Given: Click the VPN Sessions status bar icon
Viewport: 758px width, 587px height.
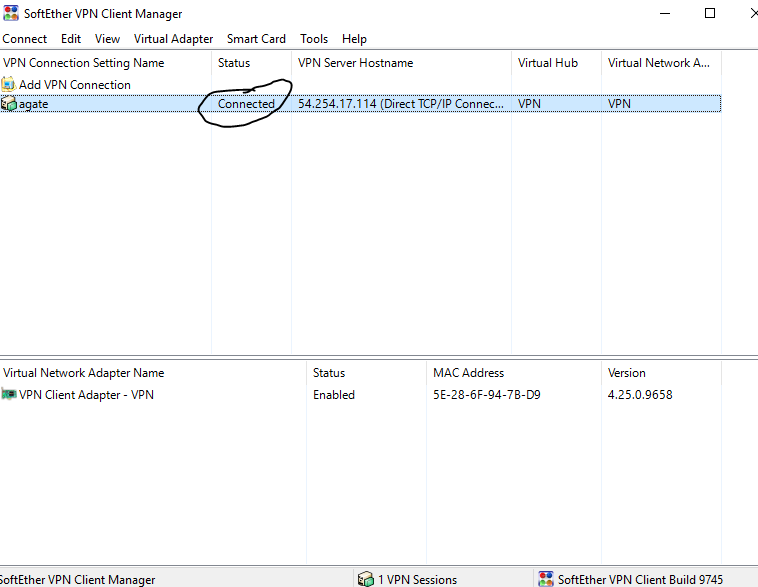Looking at the screenshot, I should coord(366,579).
